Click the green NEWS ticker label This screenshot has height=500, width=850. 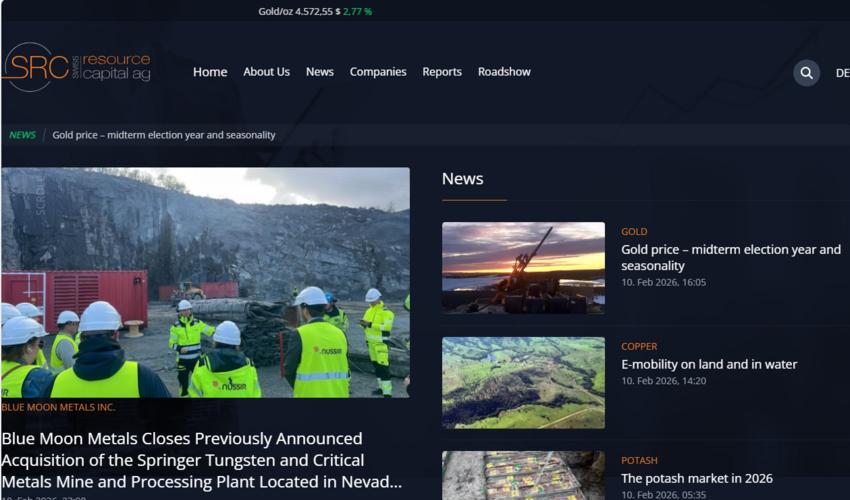tap(22, 135)
